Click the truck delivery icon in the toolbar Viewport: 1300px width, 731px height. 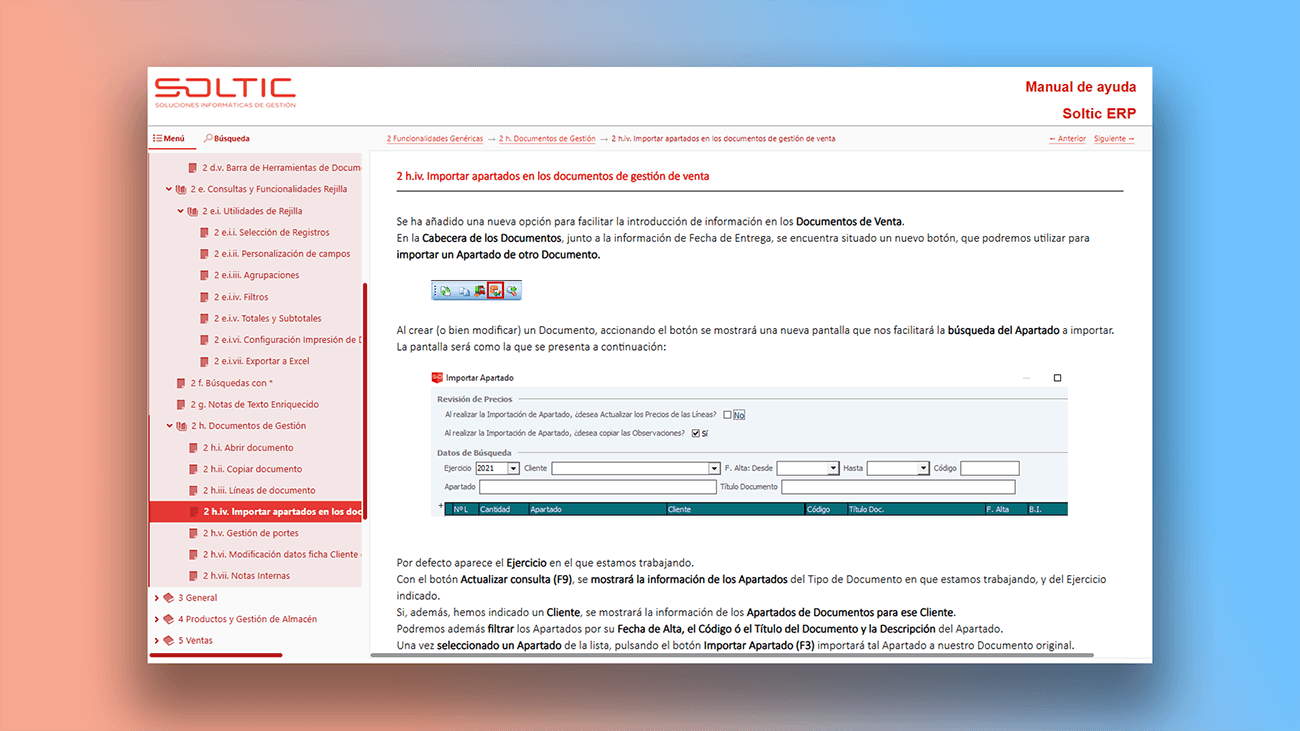[x=480, y=290]
